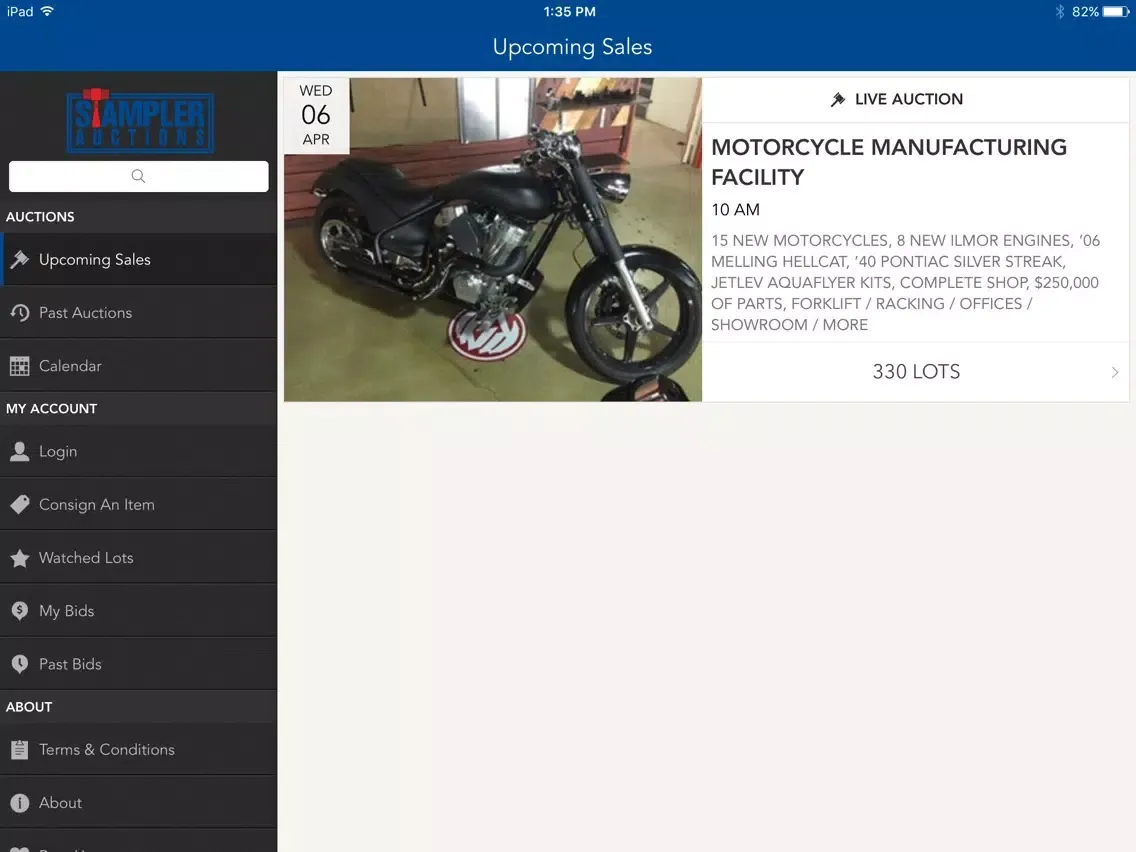Open the About page entry
Screen dimensions: 1136x852
pyautogui.click(x=138, y=803)
